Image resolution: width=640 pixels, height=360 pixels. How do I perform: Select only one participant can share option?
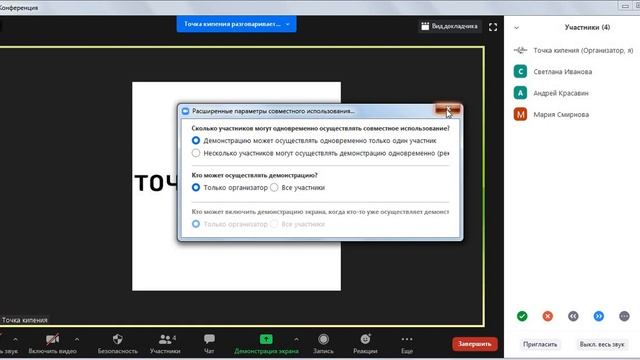[x=196, y=140]
